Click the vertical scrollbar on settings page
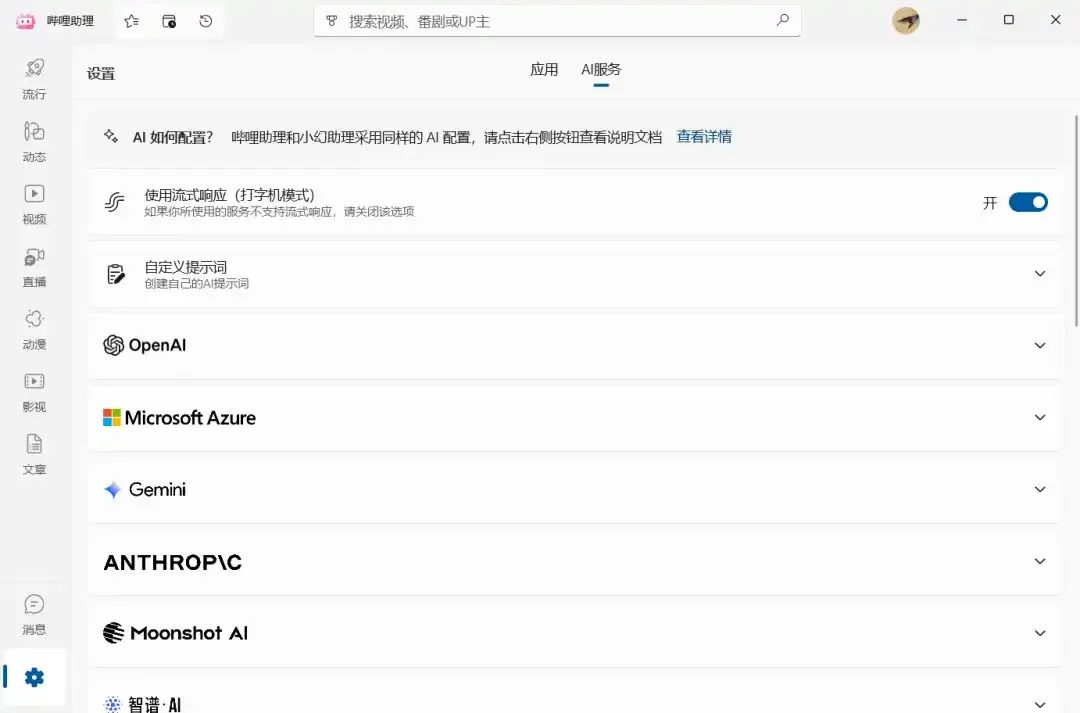Image resolution: width=1080 pixels, height=713 pixels. click(1077, 220)
